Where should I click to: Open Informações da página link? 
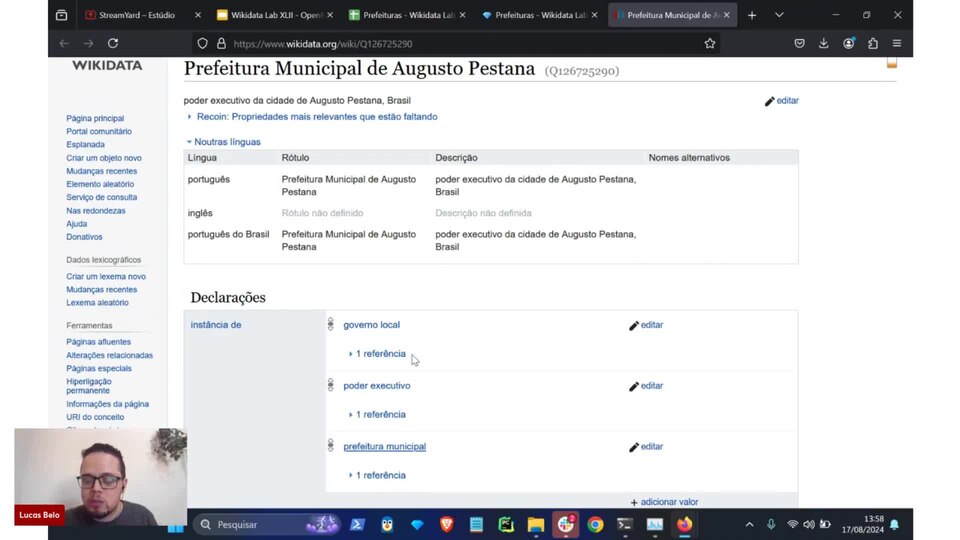tap(107, 404)
